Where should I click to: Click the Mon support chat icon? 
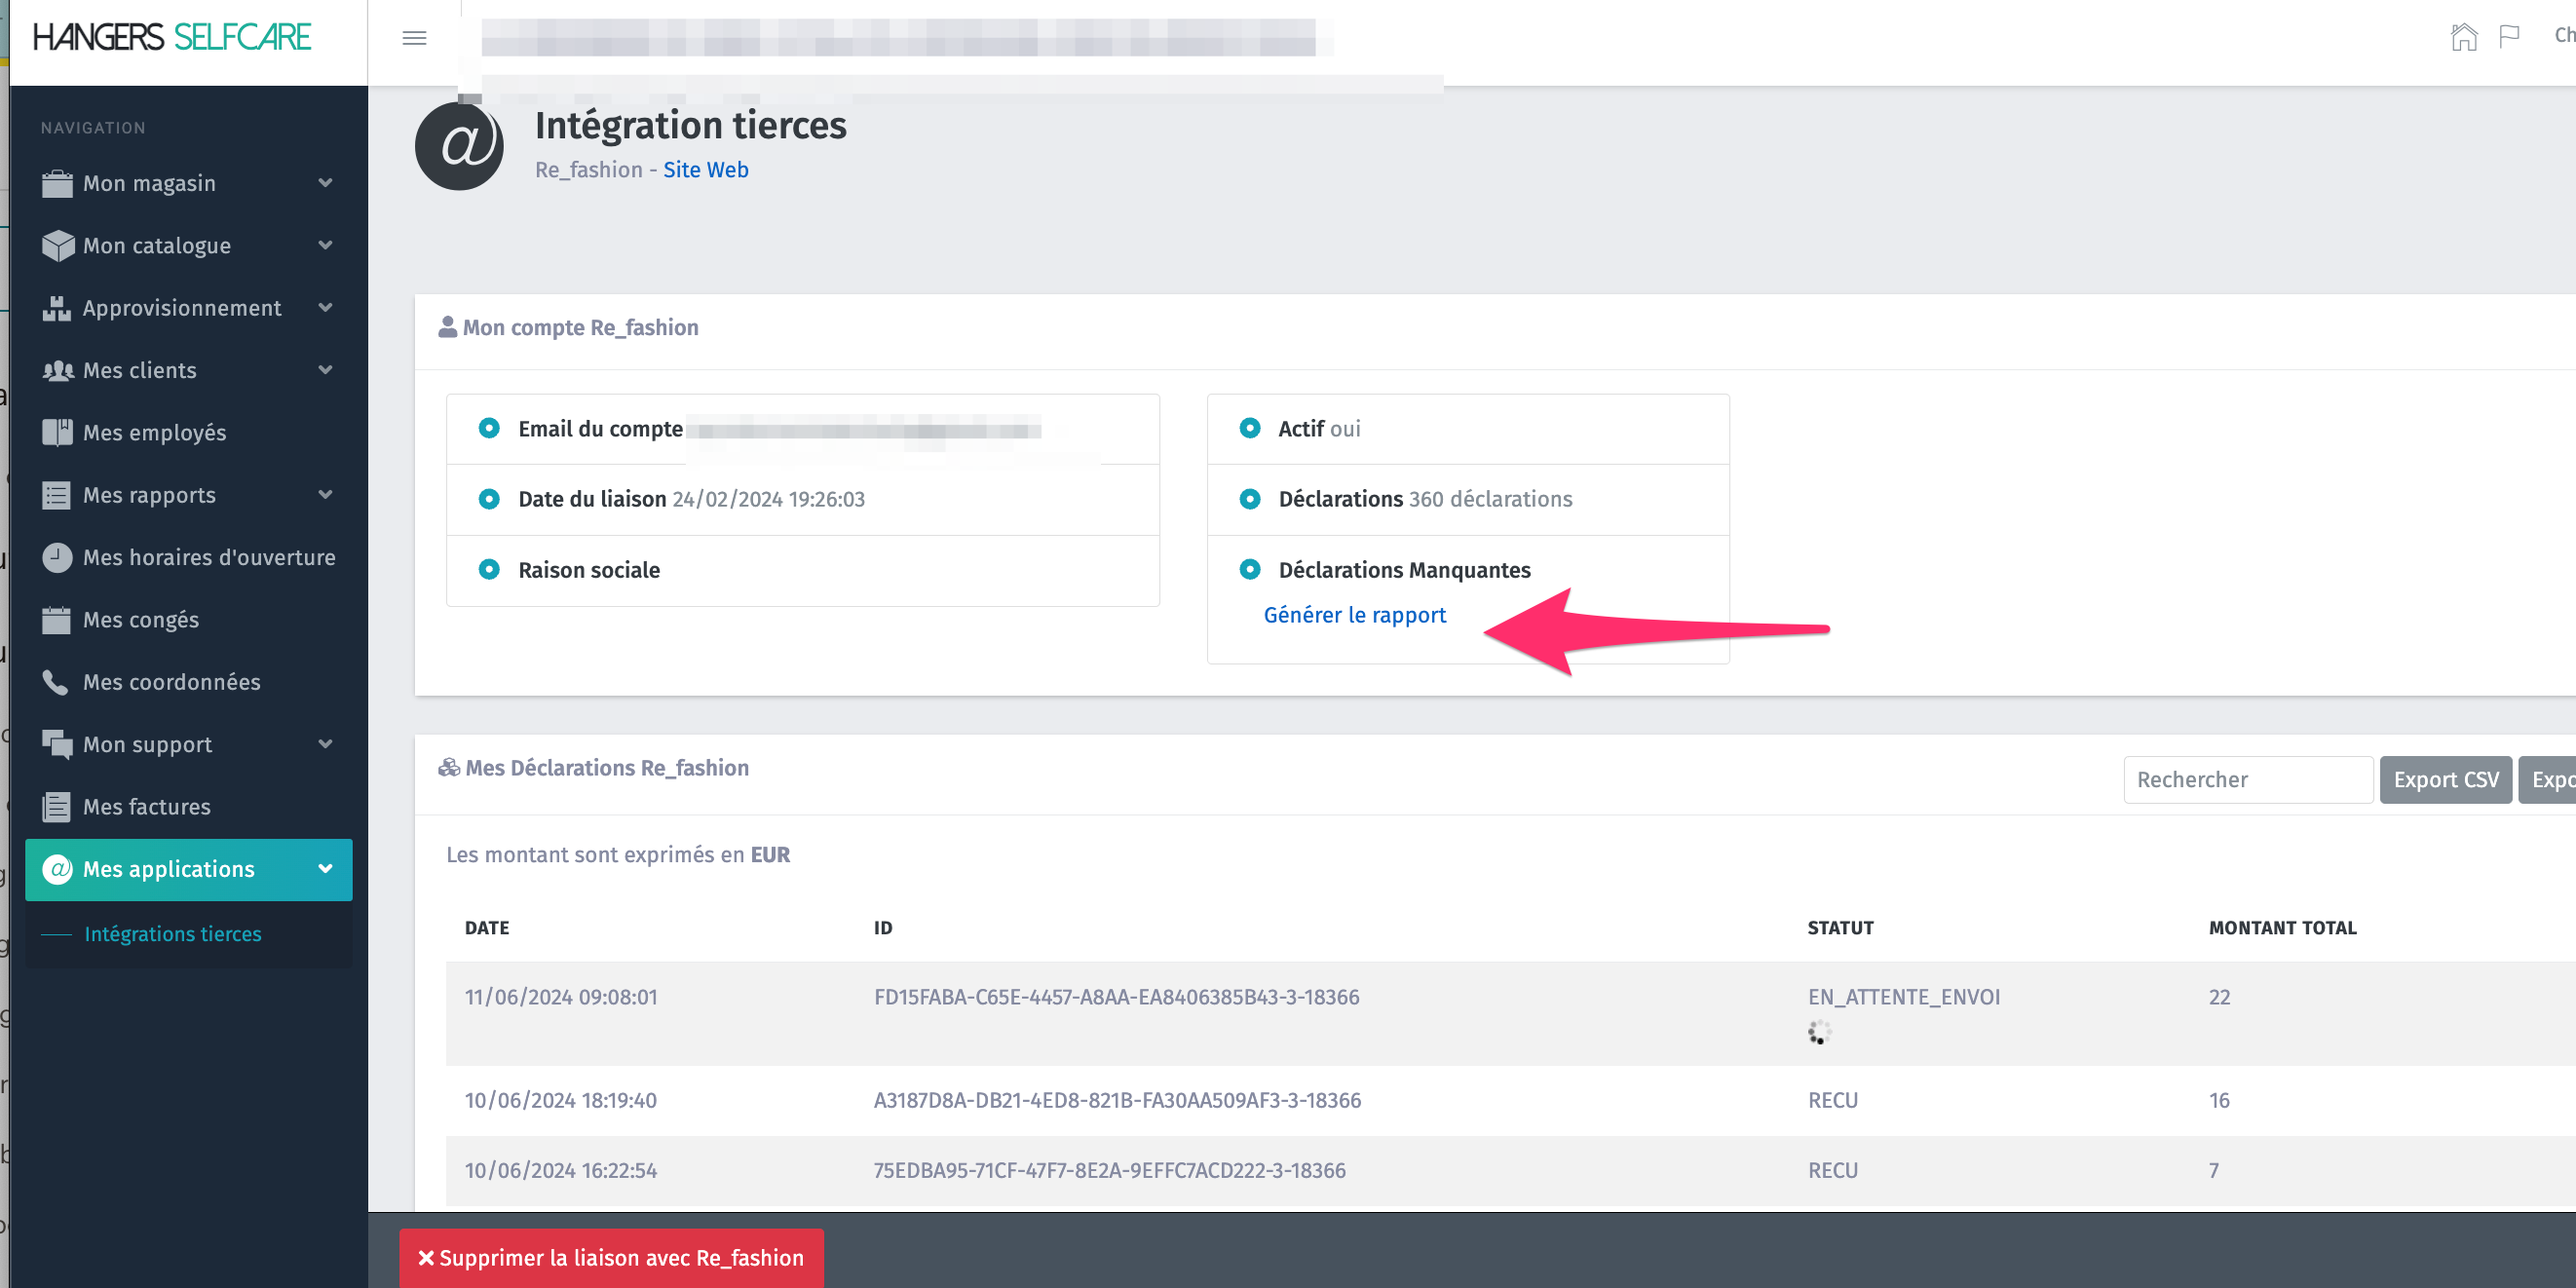[57, 745]
